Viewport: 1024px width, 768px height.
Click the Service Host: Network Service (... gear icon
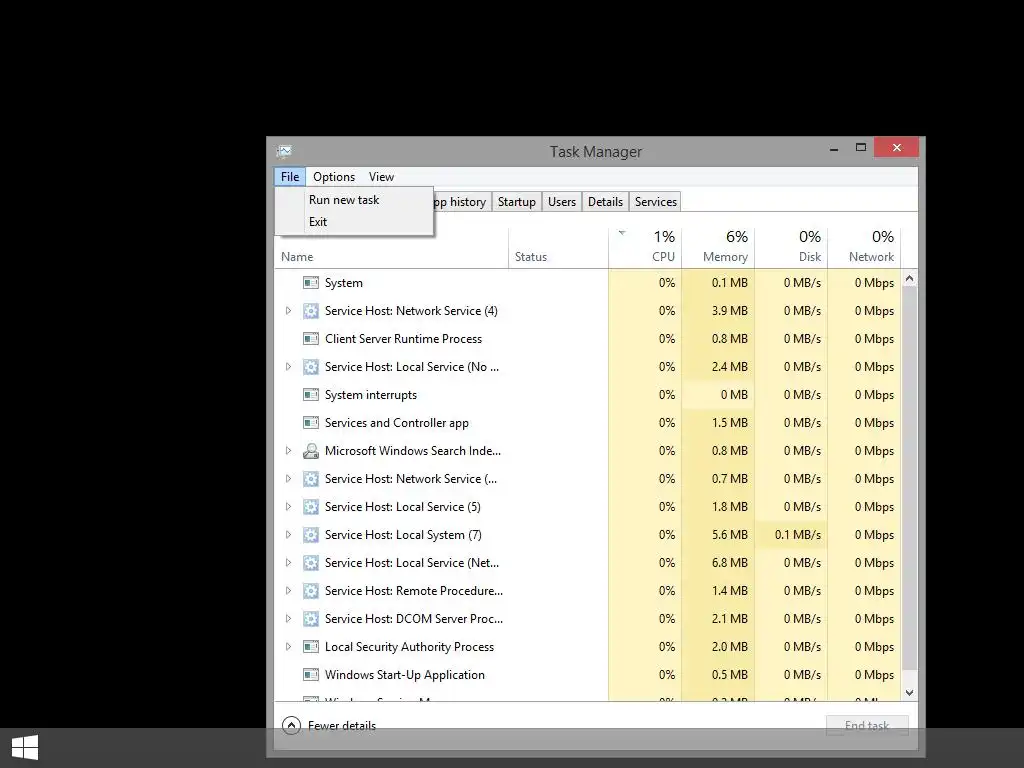click(x=311, y=479)
